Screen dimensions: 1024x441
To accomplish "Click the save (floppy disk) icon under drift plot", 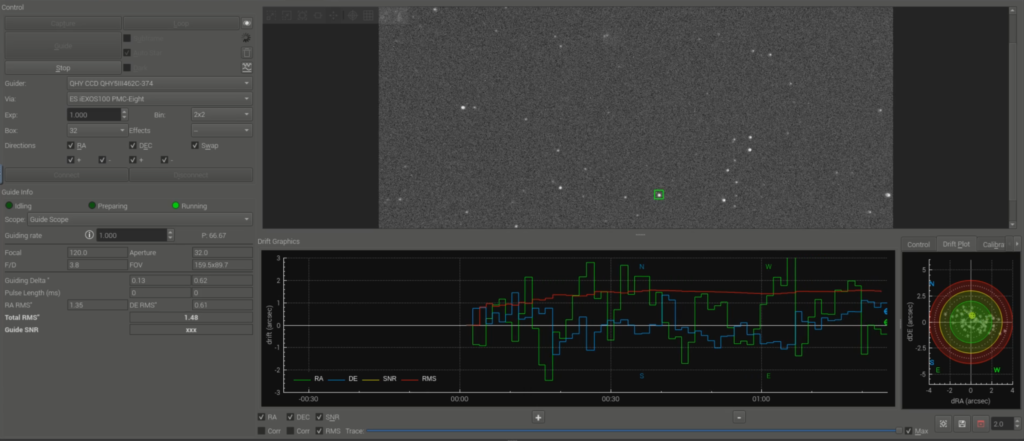I will click(961, 423).
